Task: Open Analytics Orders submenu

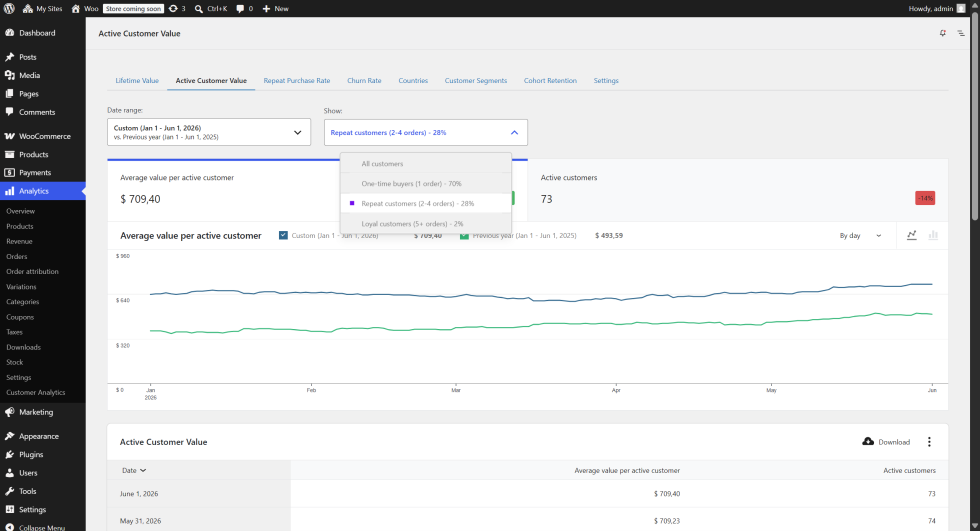Action: [17, 256]
